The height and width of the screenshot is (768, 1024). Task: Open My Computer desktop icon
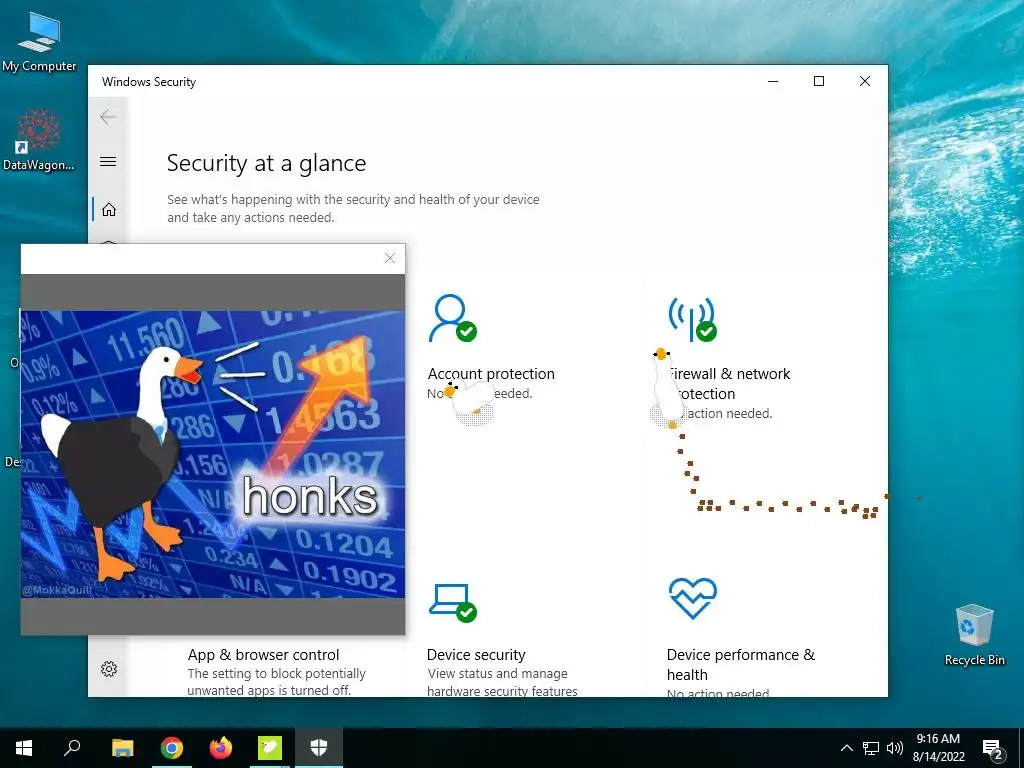[x=39, y=41]
